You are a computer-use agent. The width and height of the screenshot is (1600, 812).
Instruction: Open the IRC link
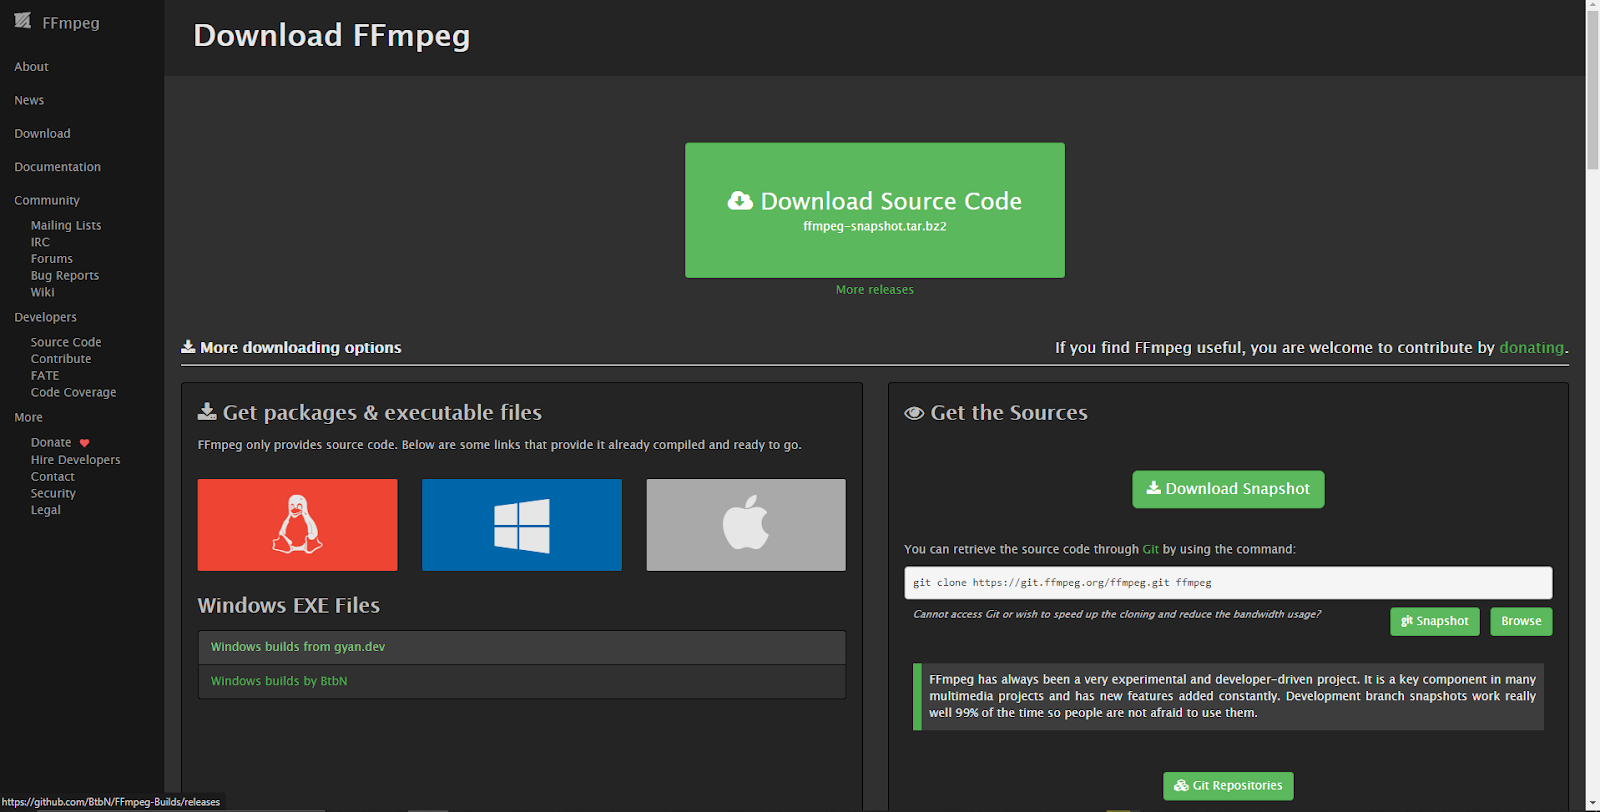click(40, 242)
